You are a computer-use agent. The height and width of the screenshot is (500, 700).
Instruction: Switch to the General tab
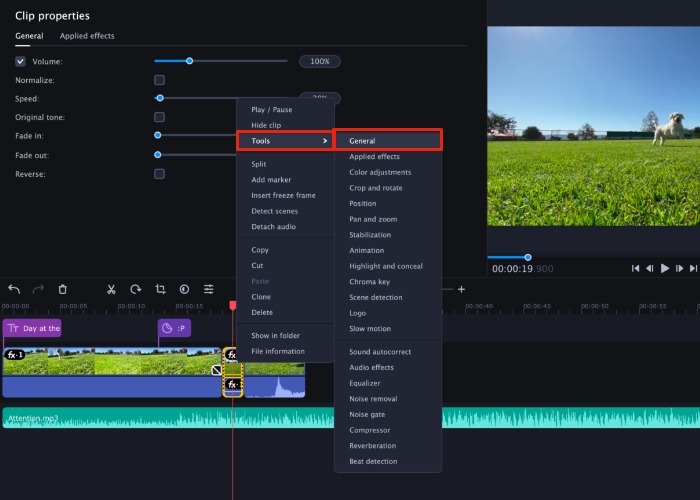[x=29, y=36]
